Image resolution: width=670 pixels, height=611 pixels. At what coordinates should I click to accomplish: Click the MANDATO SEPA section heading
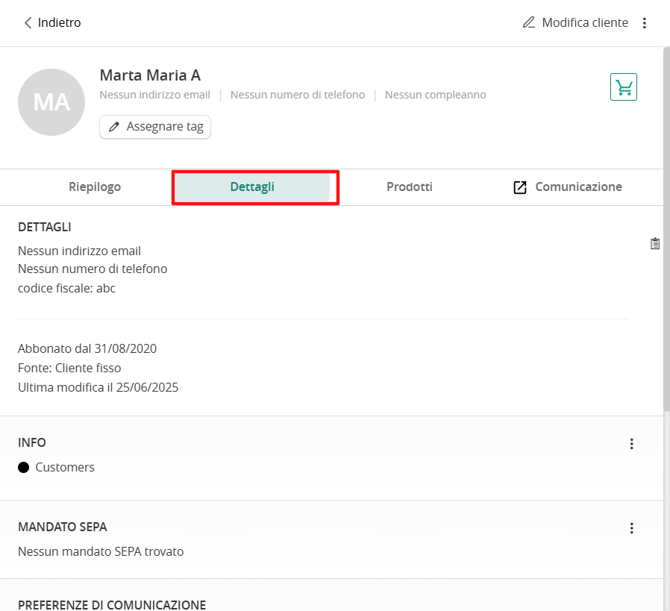(x=62, y=527)
